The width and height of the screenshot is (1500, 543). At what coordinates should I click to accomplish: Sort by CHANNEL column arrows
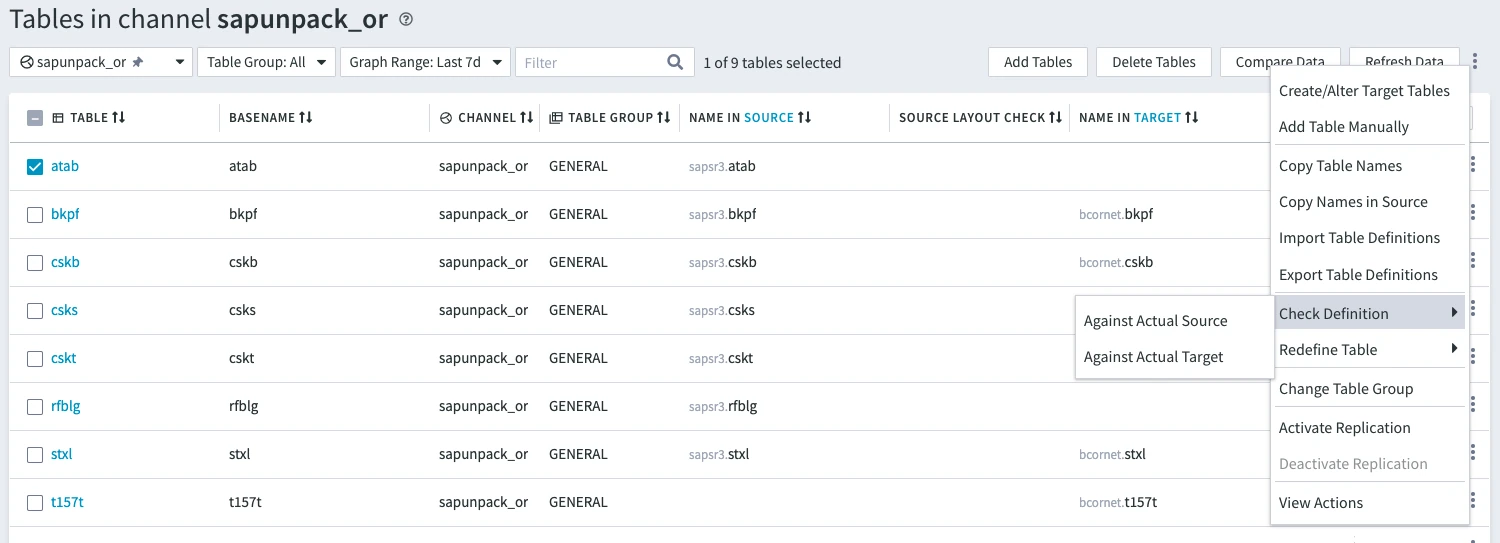[526, 118]
